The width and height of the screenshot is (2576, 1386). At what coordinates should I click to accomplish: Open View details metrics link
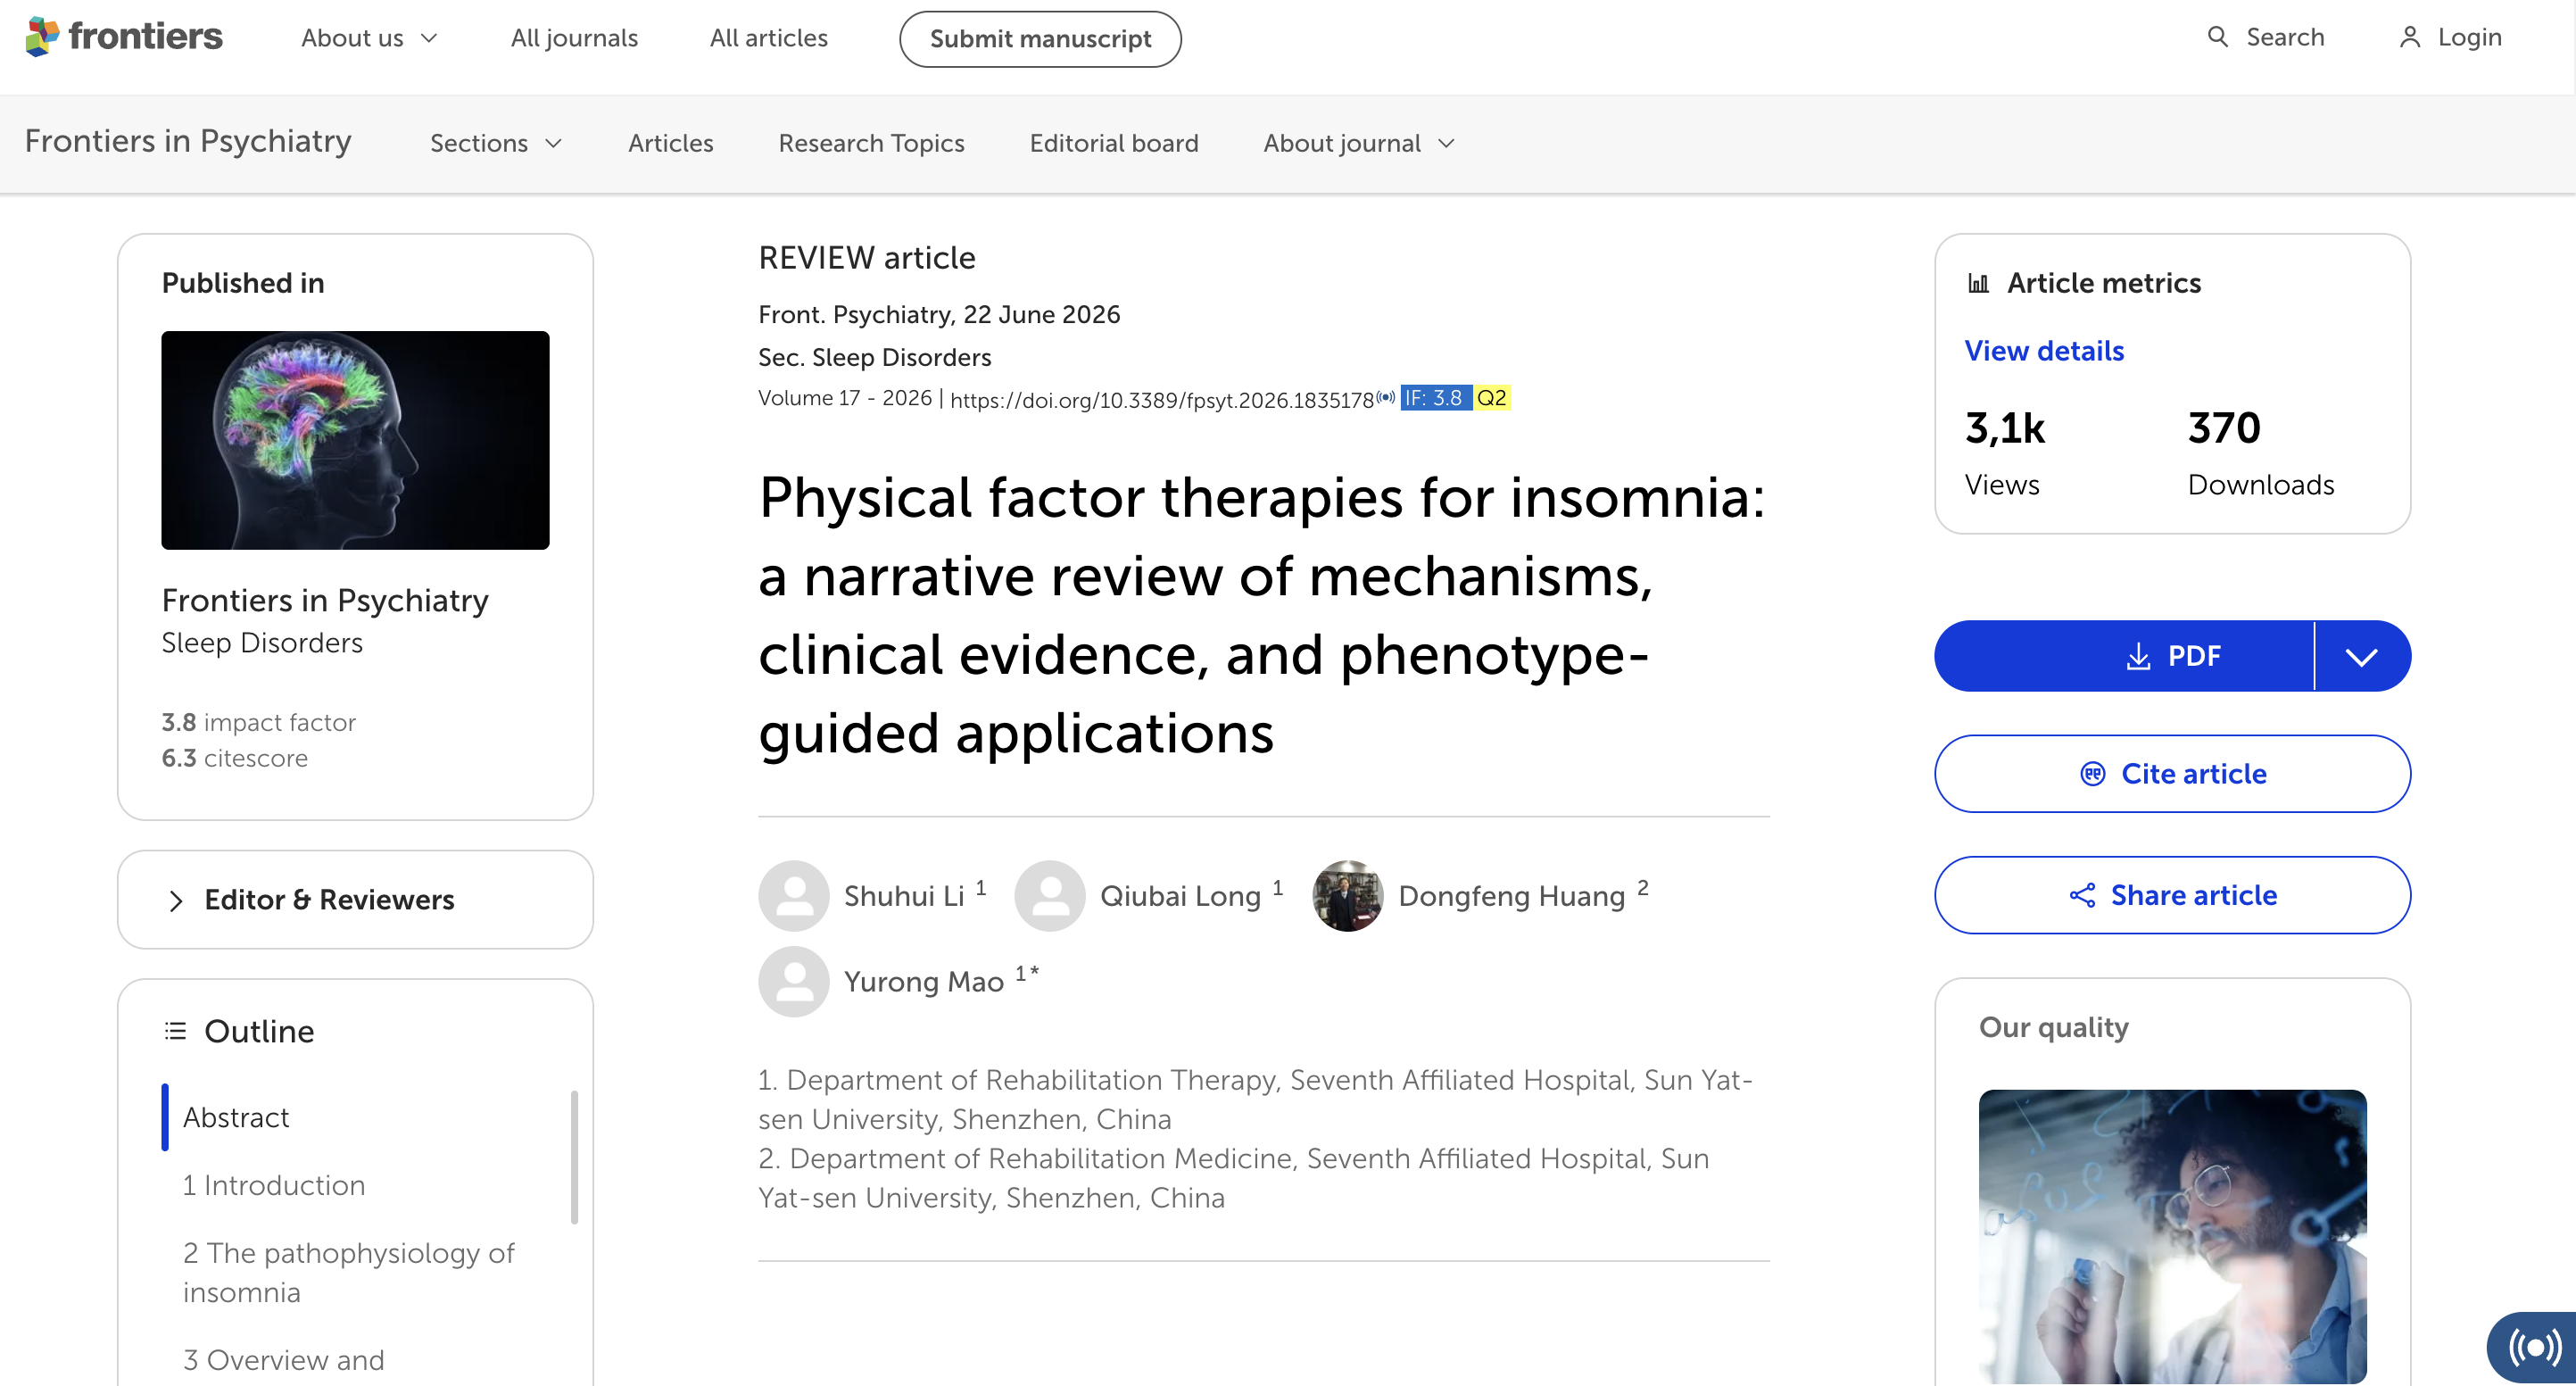[2044, 351]
